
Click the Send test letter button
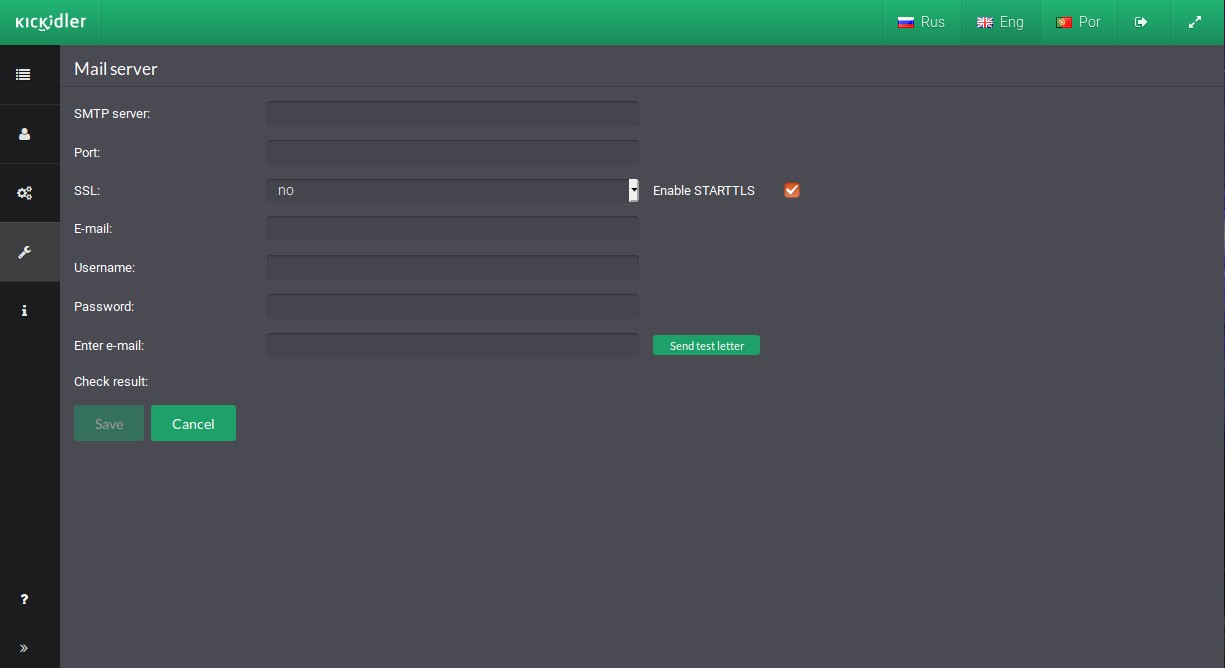[x=706, y=345]
